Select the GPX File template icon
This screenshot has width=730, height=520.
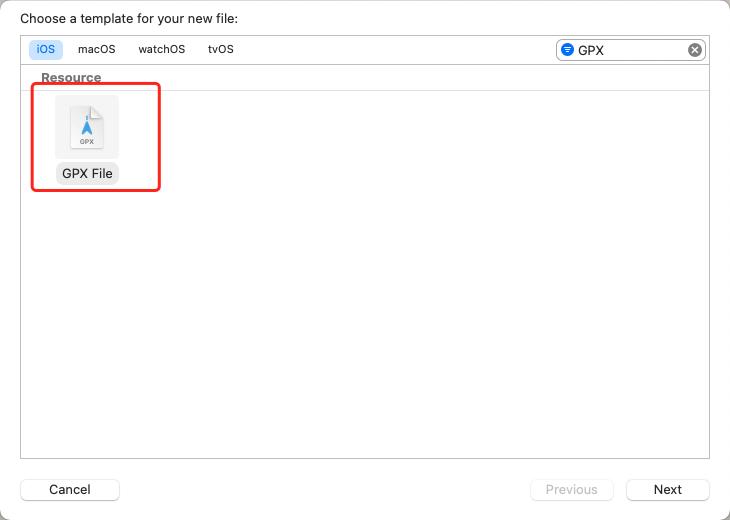pyautogui.click(x=87, y=127)
